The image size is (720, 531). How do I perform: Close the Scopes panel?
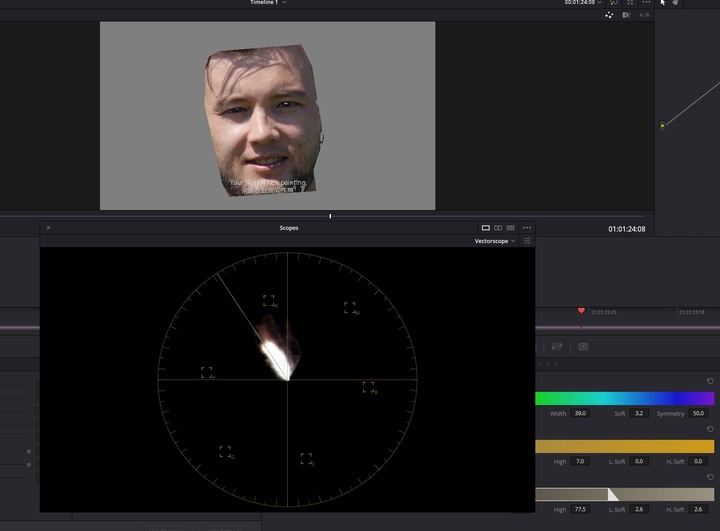(x=48, y=228)
